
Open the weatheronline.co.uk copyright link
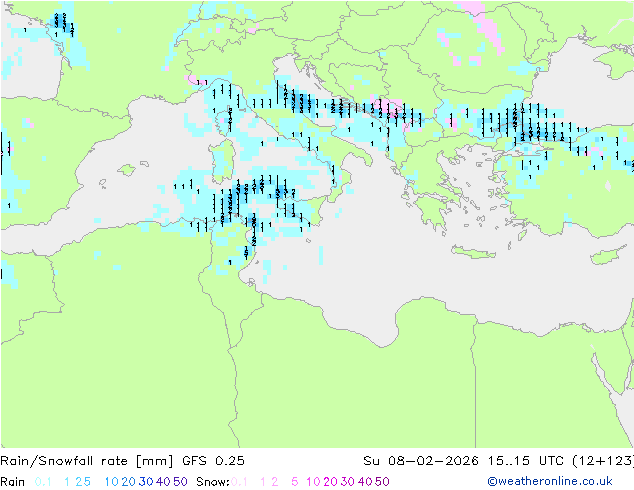pos(550,481)
